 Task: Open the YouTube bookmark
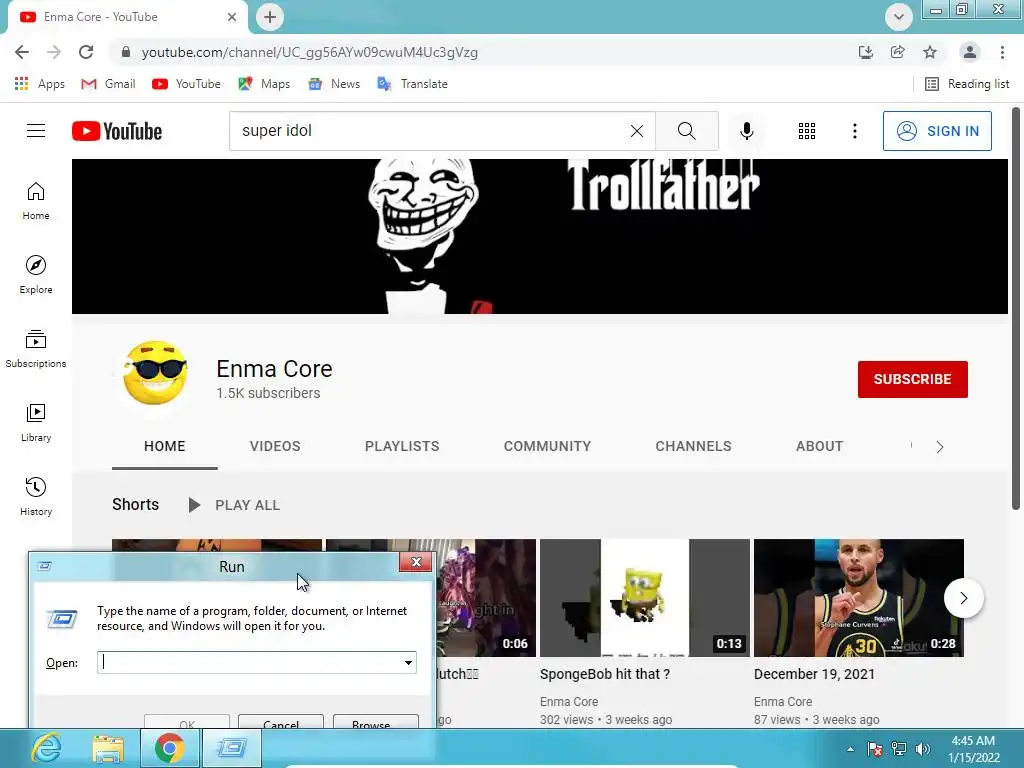click(x=186, y=84)
